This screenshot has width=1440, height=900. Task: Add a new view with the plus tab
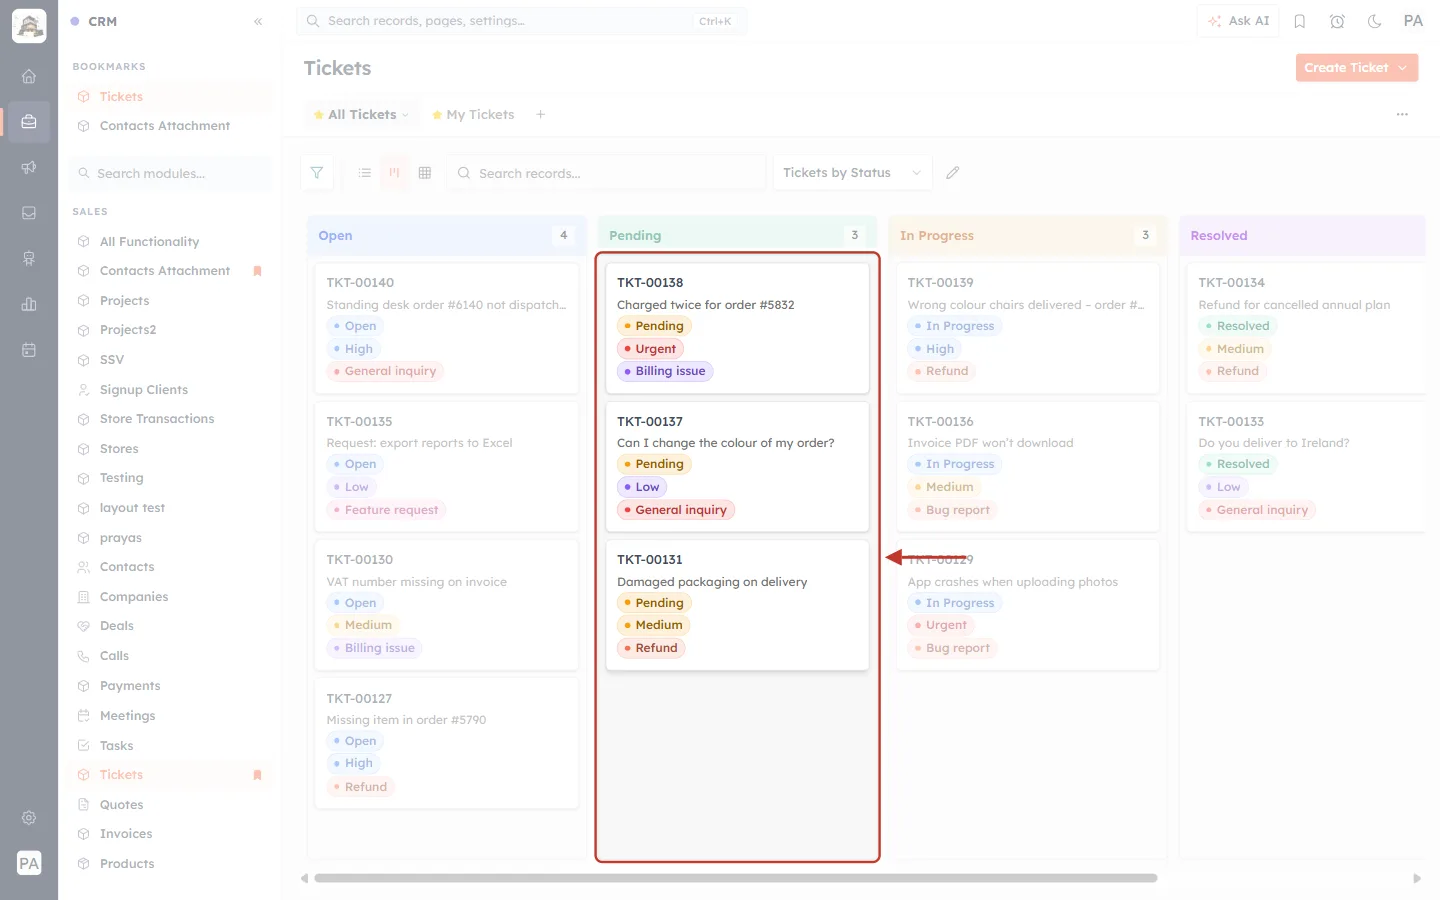pos(541,115)
